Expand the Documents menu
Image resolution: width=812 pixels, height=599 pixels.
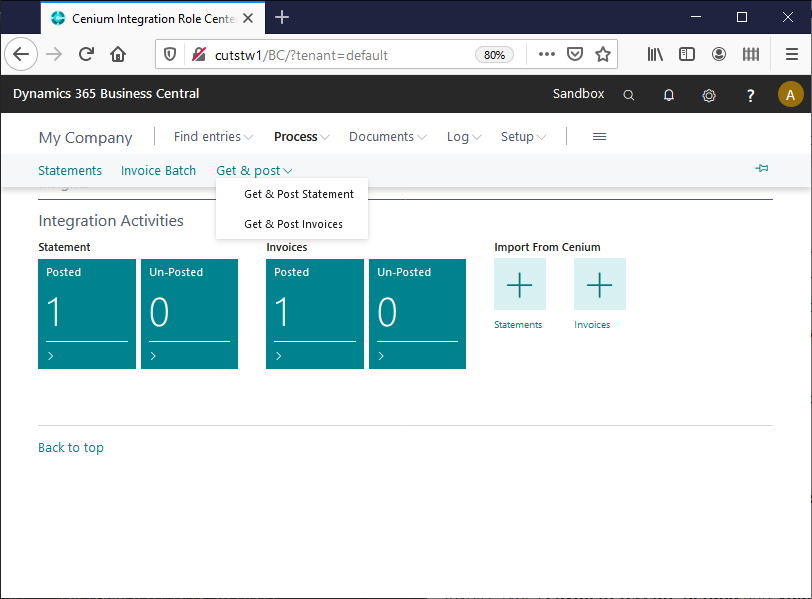point(387,137)
